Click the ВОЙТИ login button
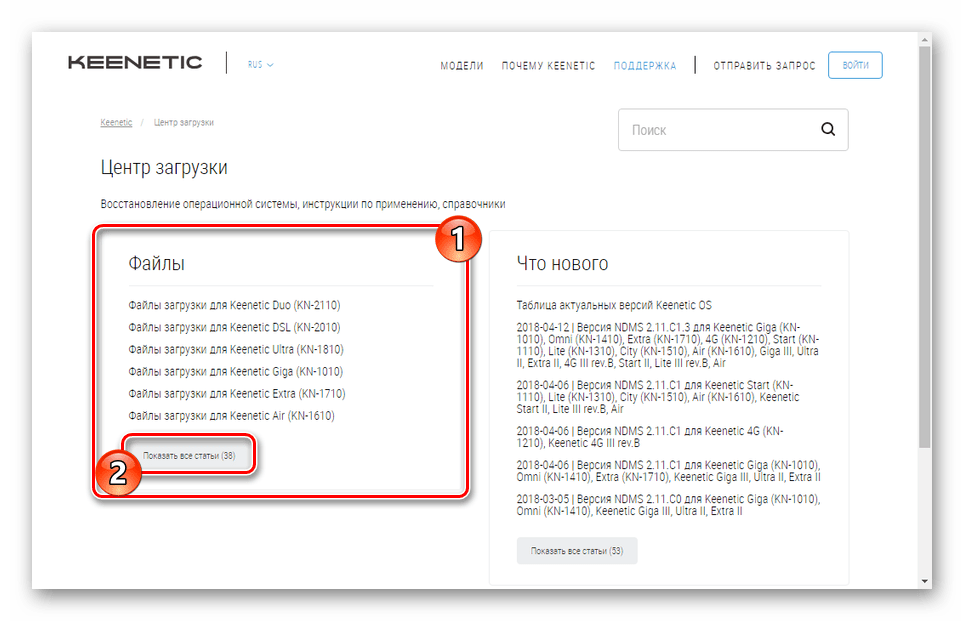964x621 pixels. click(x=855, y=65)
